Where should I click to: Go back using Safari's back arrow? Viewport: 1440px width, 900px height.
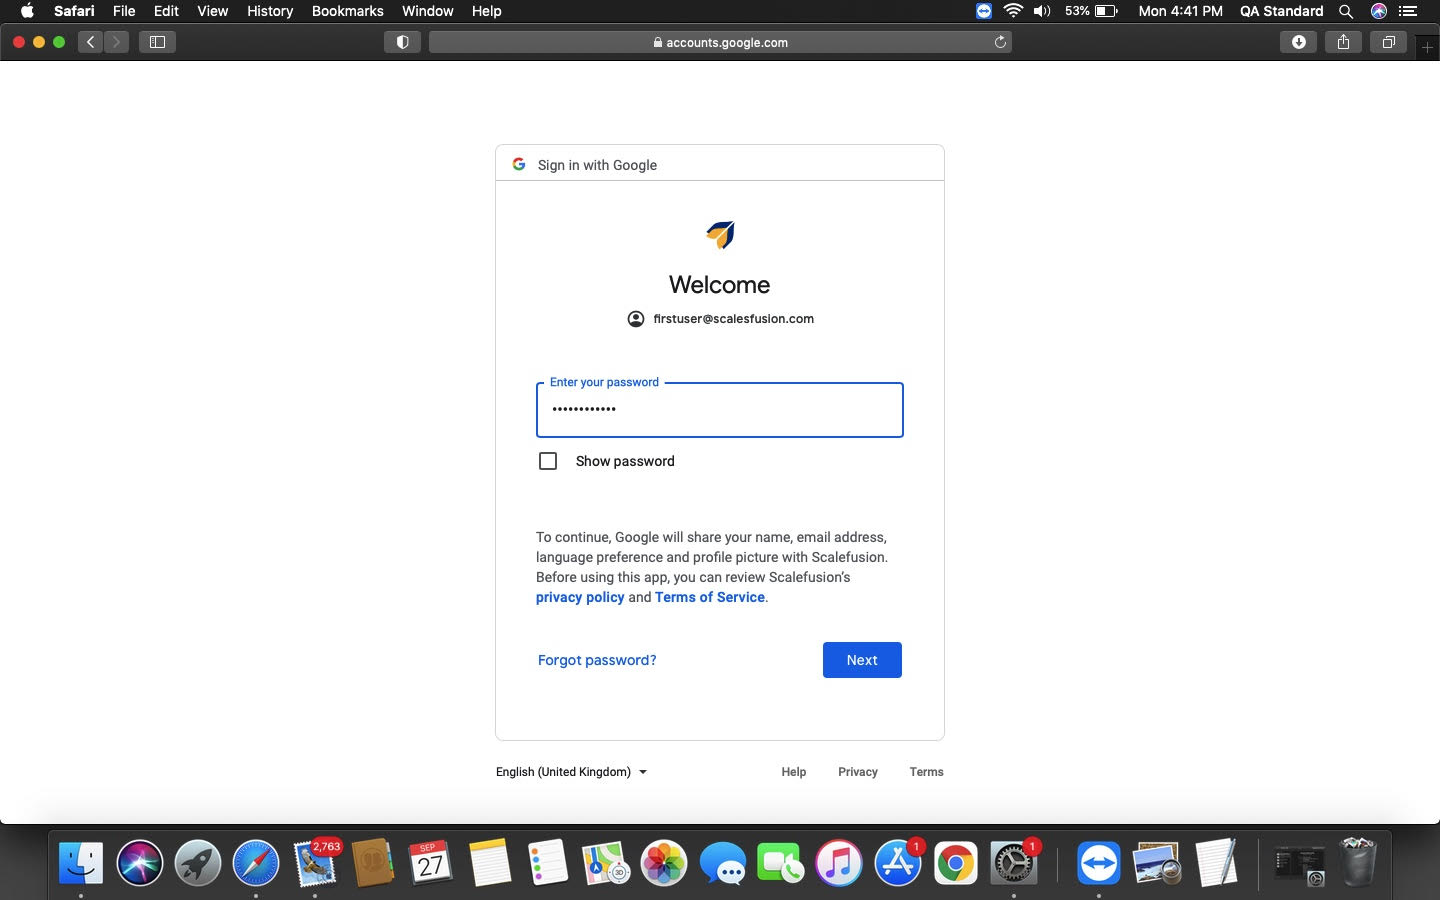tap(91, 42)
